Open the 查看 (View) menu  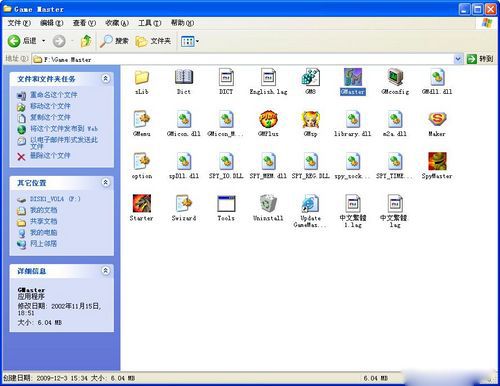click(84, 23)
